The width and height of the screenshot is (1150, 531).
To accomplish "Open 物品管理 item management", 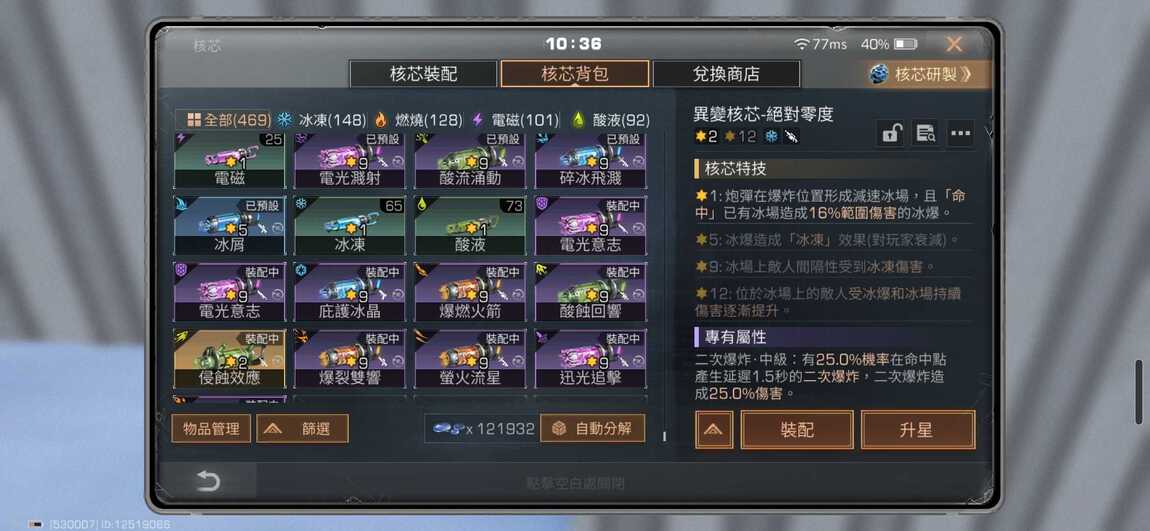I will tap(211, 428).
